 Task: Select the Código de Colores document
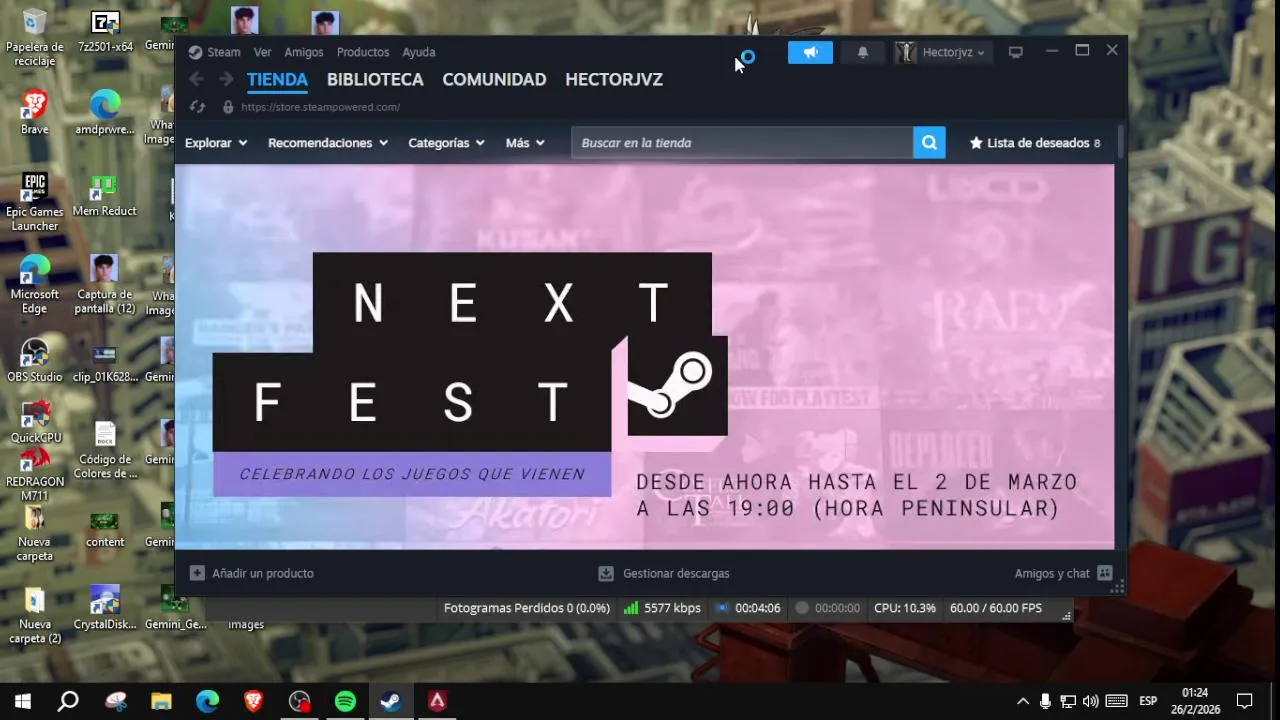click(x=104, y=449)
